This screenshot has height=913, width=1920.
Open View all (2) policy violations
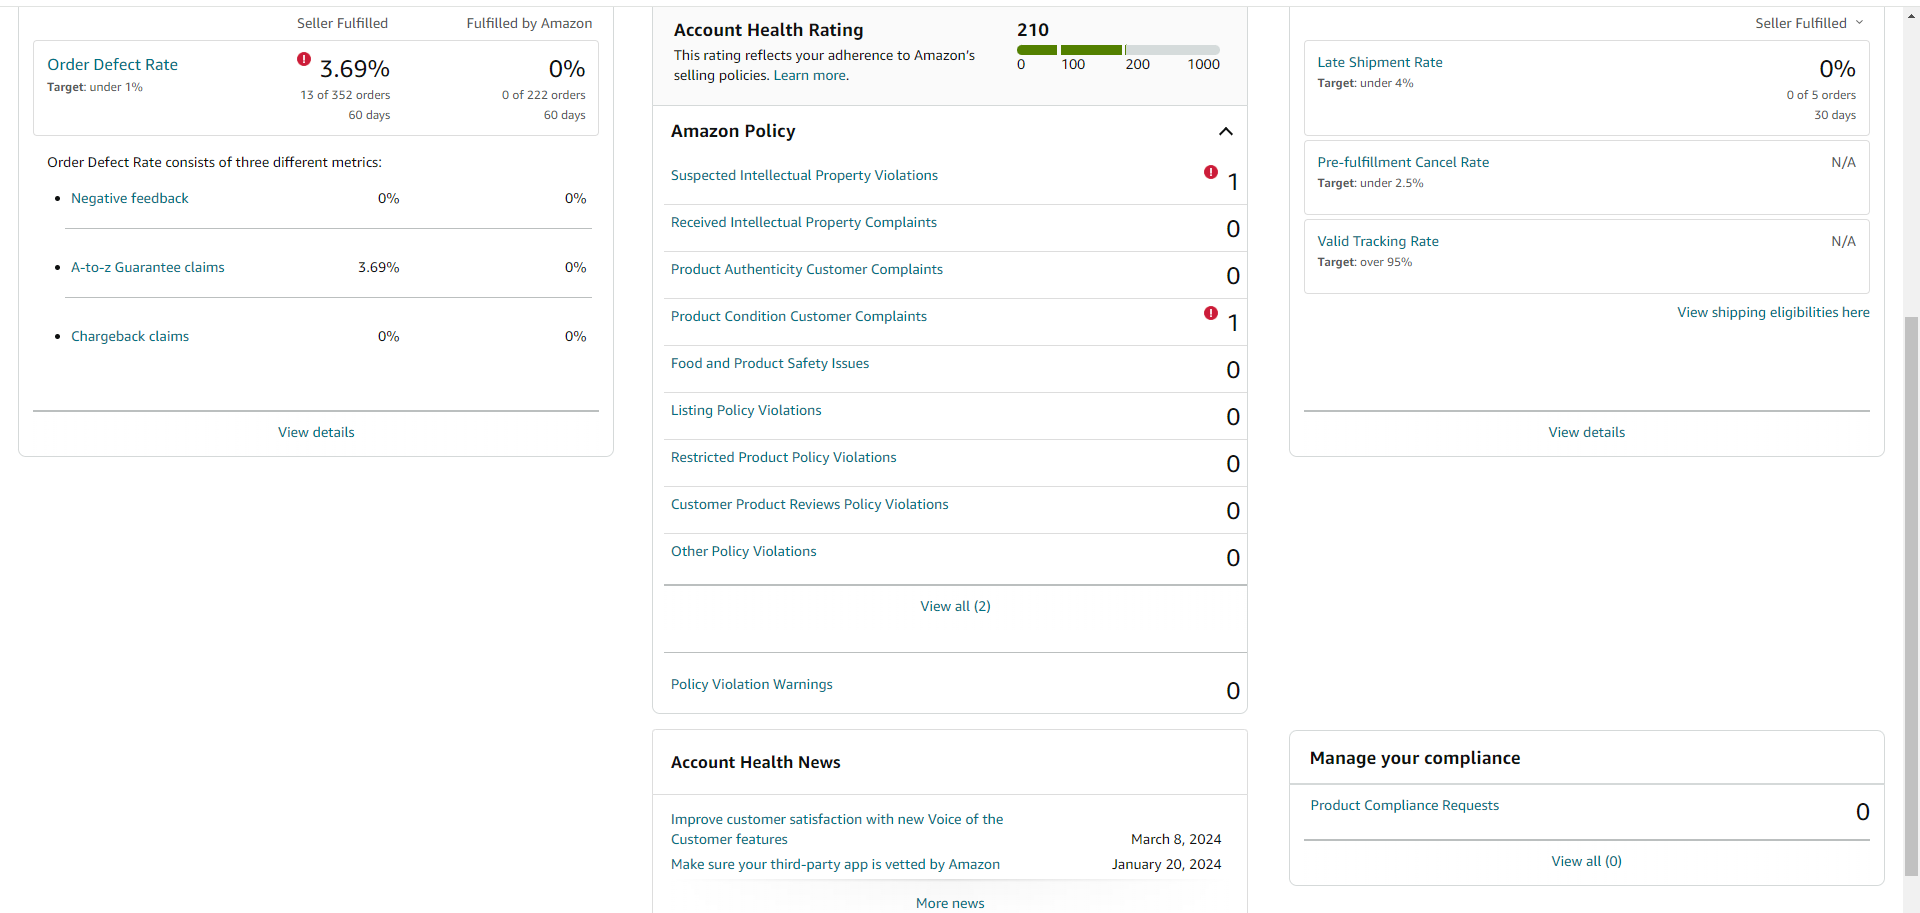955,606
